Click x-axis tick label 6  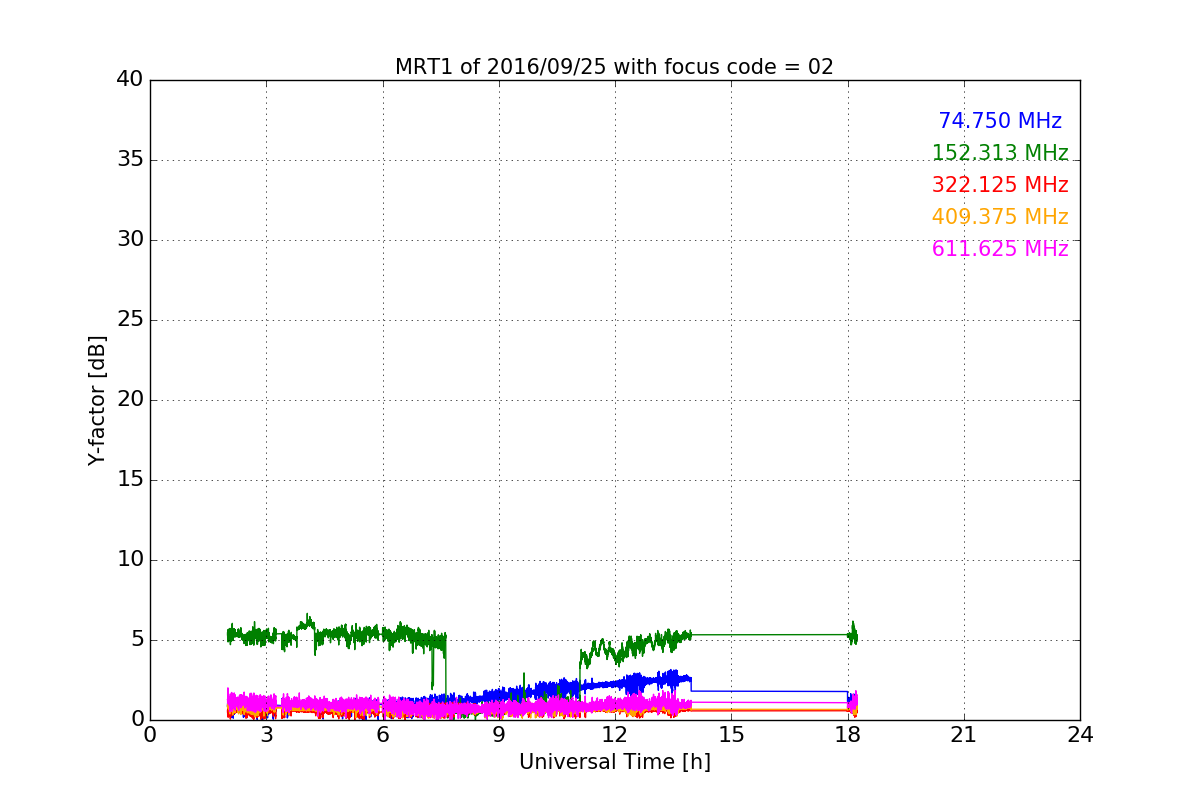pyautogui.click(x=383, y=734)
